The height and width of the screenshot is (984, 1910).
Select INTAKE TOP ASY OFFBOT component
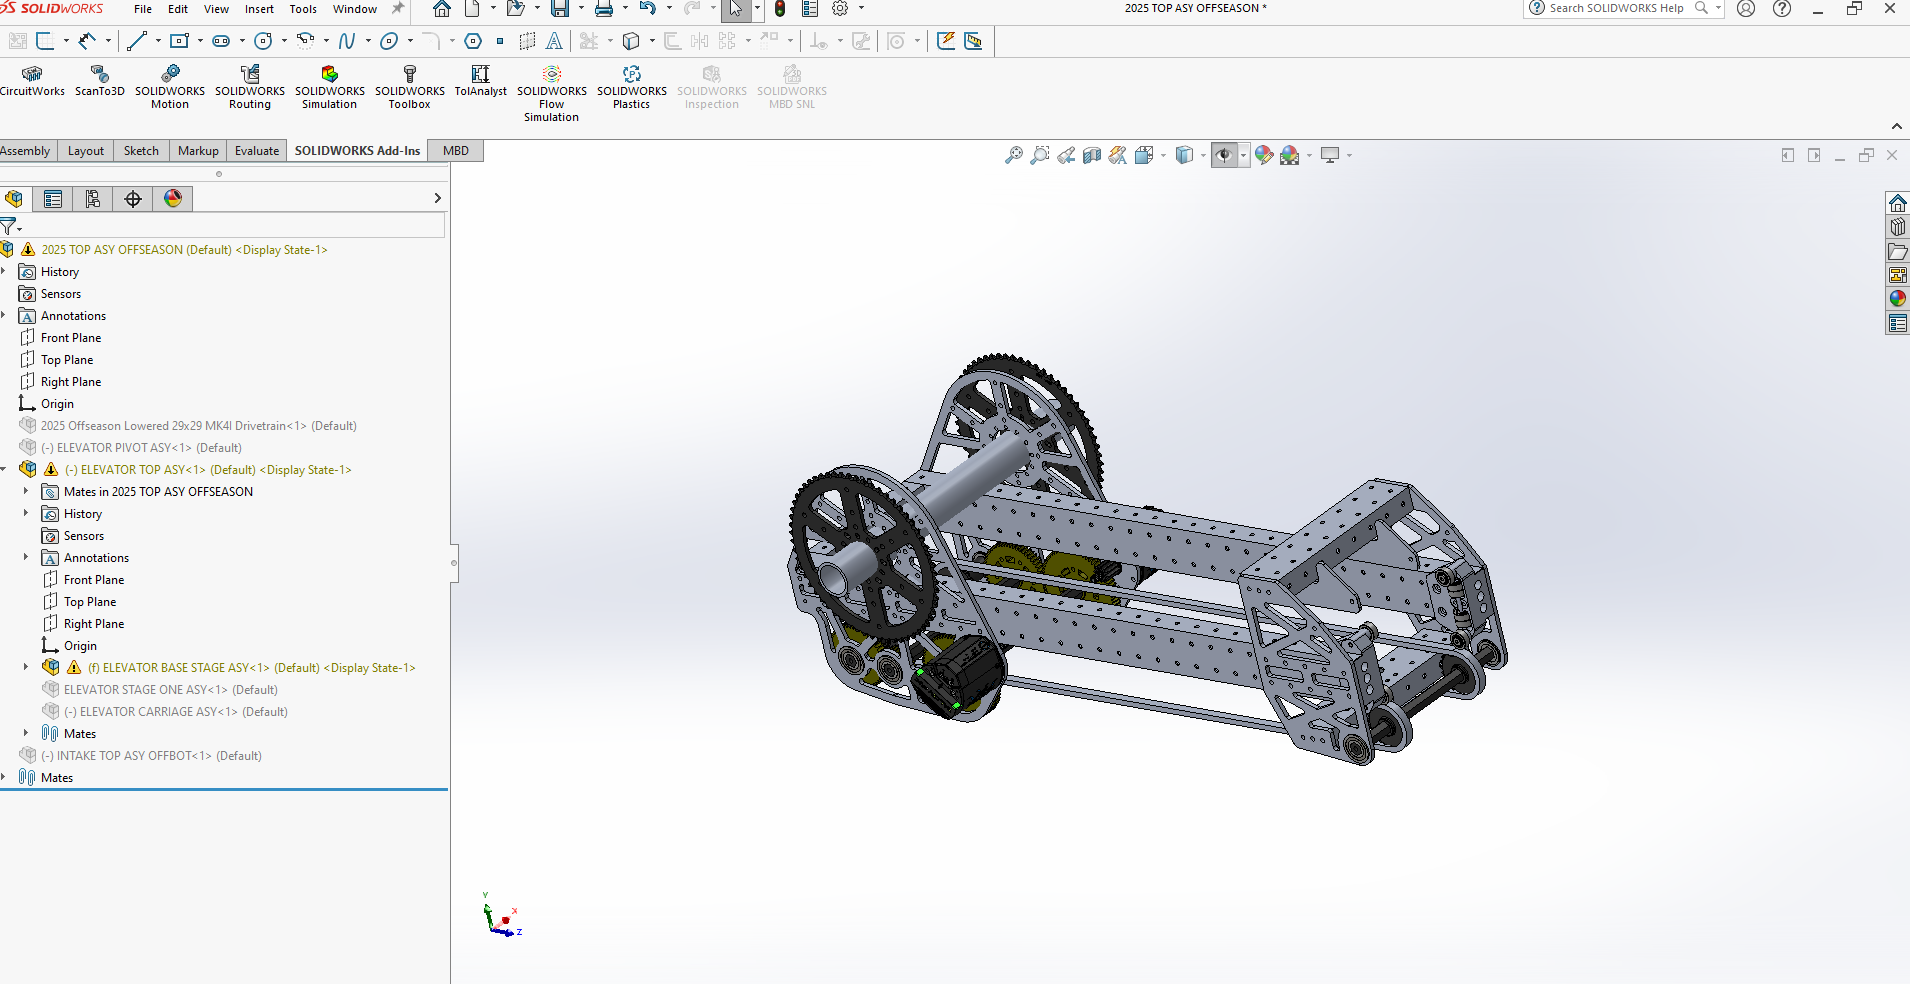pos(150,755)
